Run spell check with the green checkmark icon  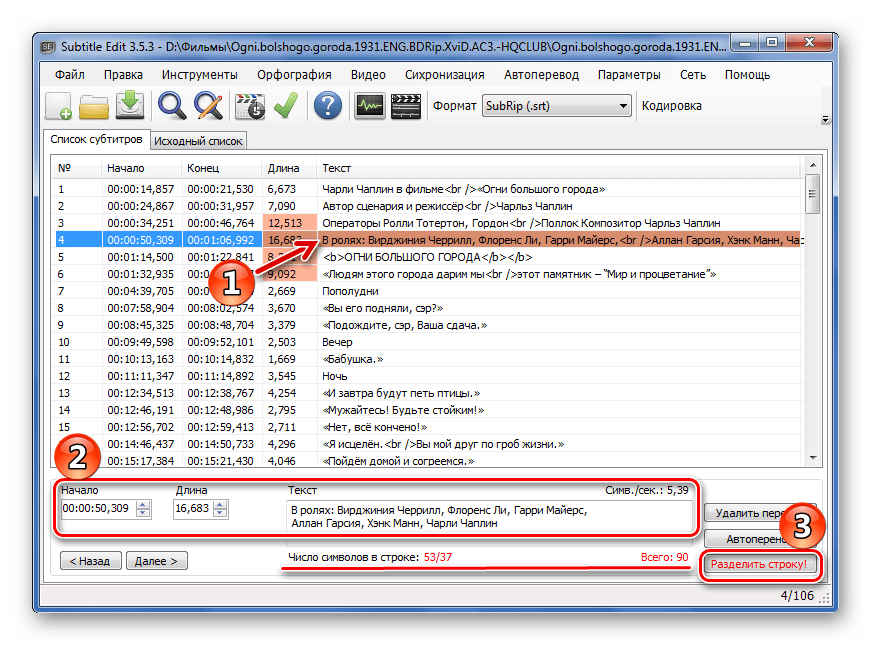tap(286, 105)
